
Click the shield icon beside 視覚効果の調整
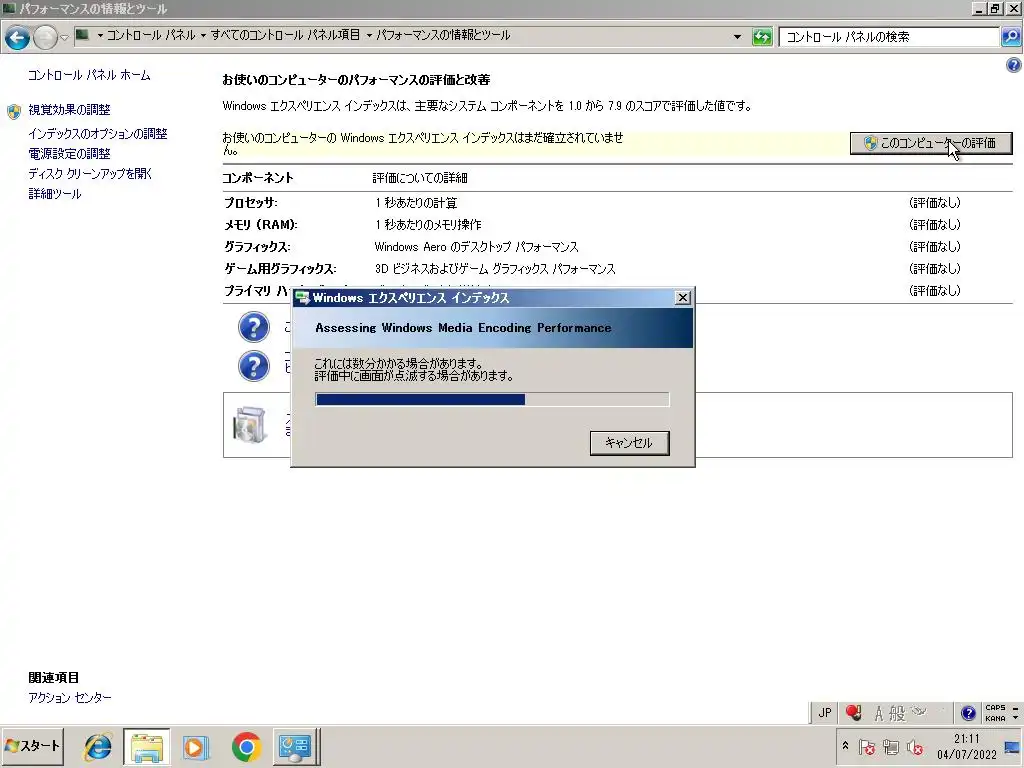click(14, 111)
